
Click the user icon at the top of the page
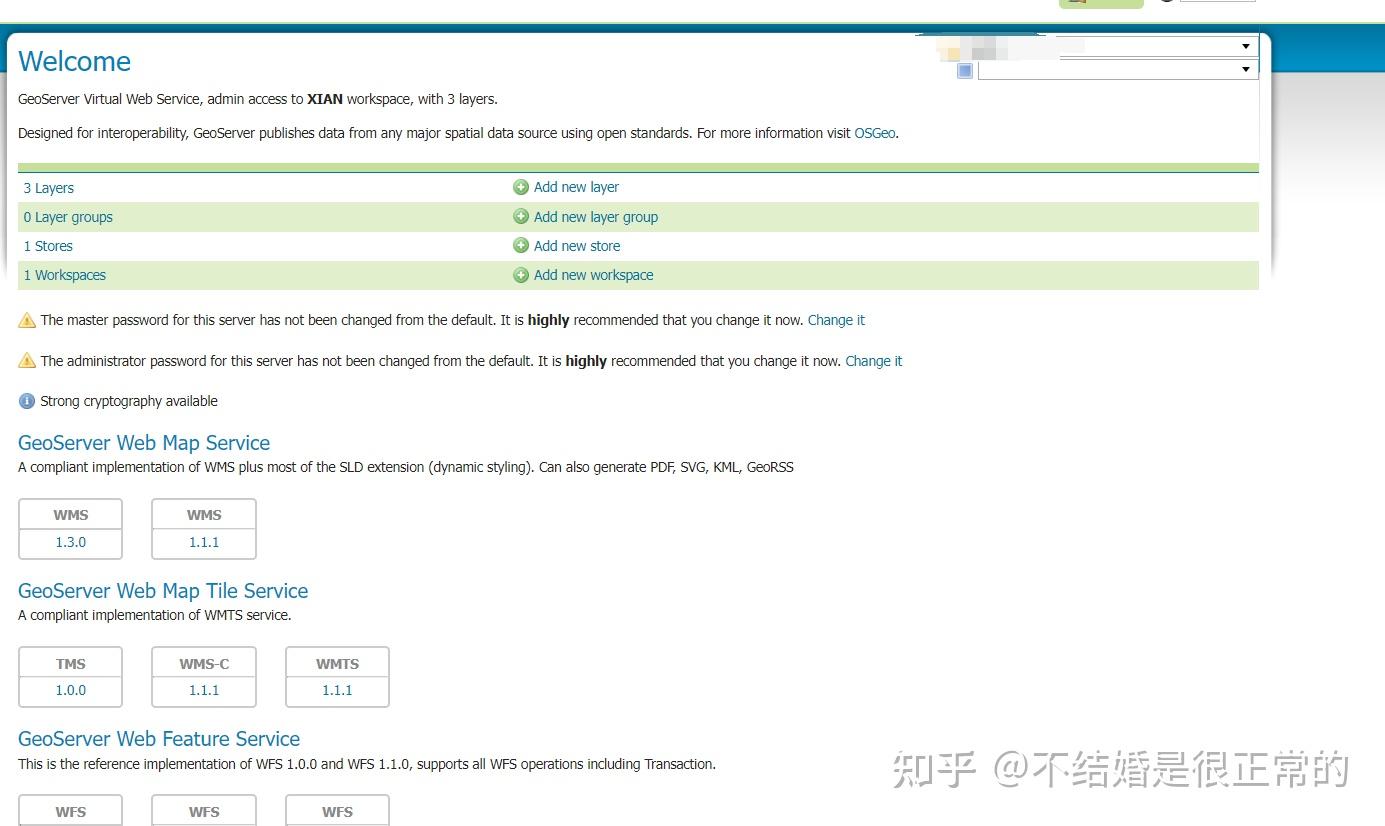click(x=1167, y=3)
